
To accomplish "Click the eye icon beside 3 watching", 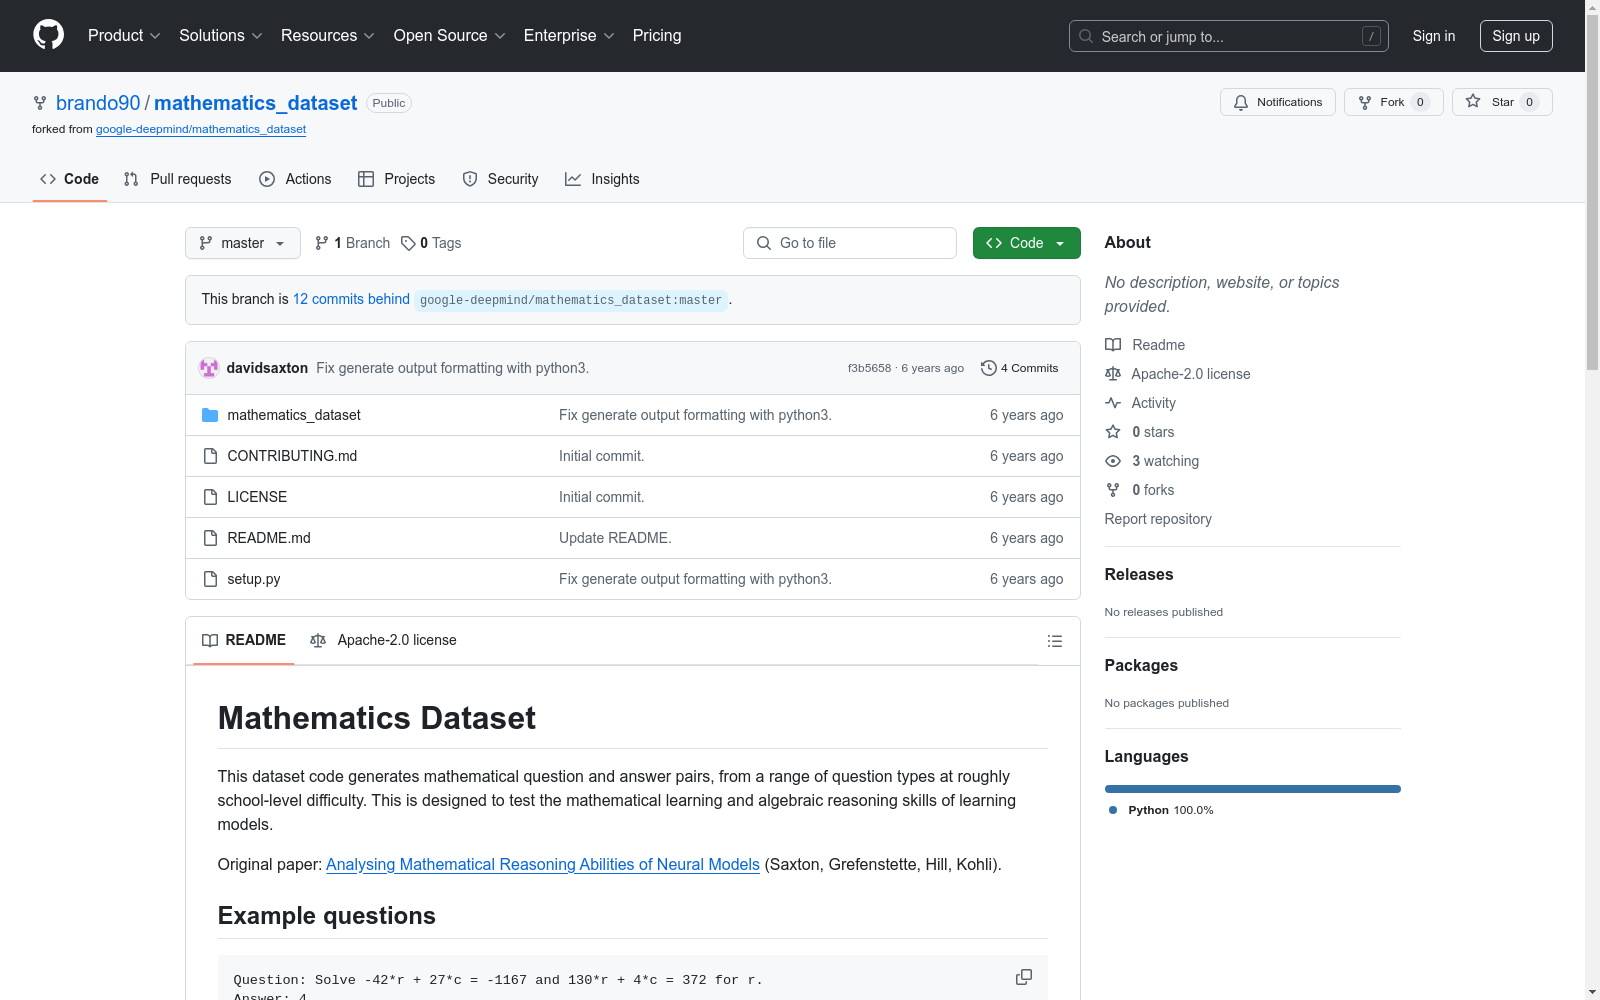I will [x=1113, y=461].
